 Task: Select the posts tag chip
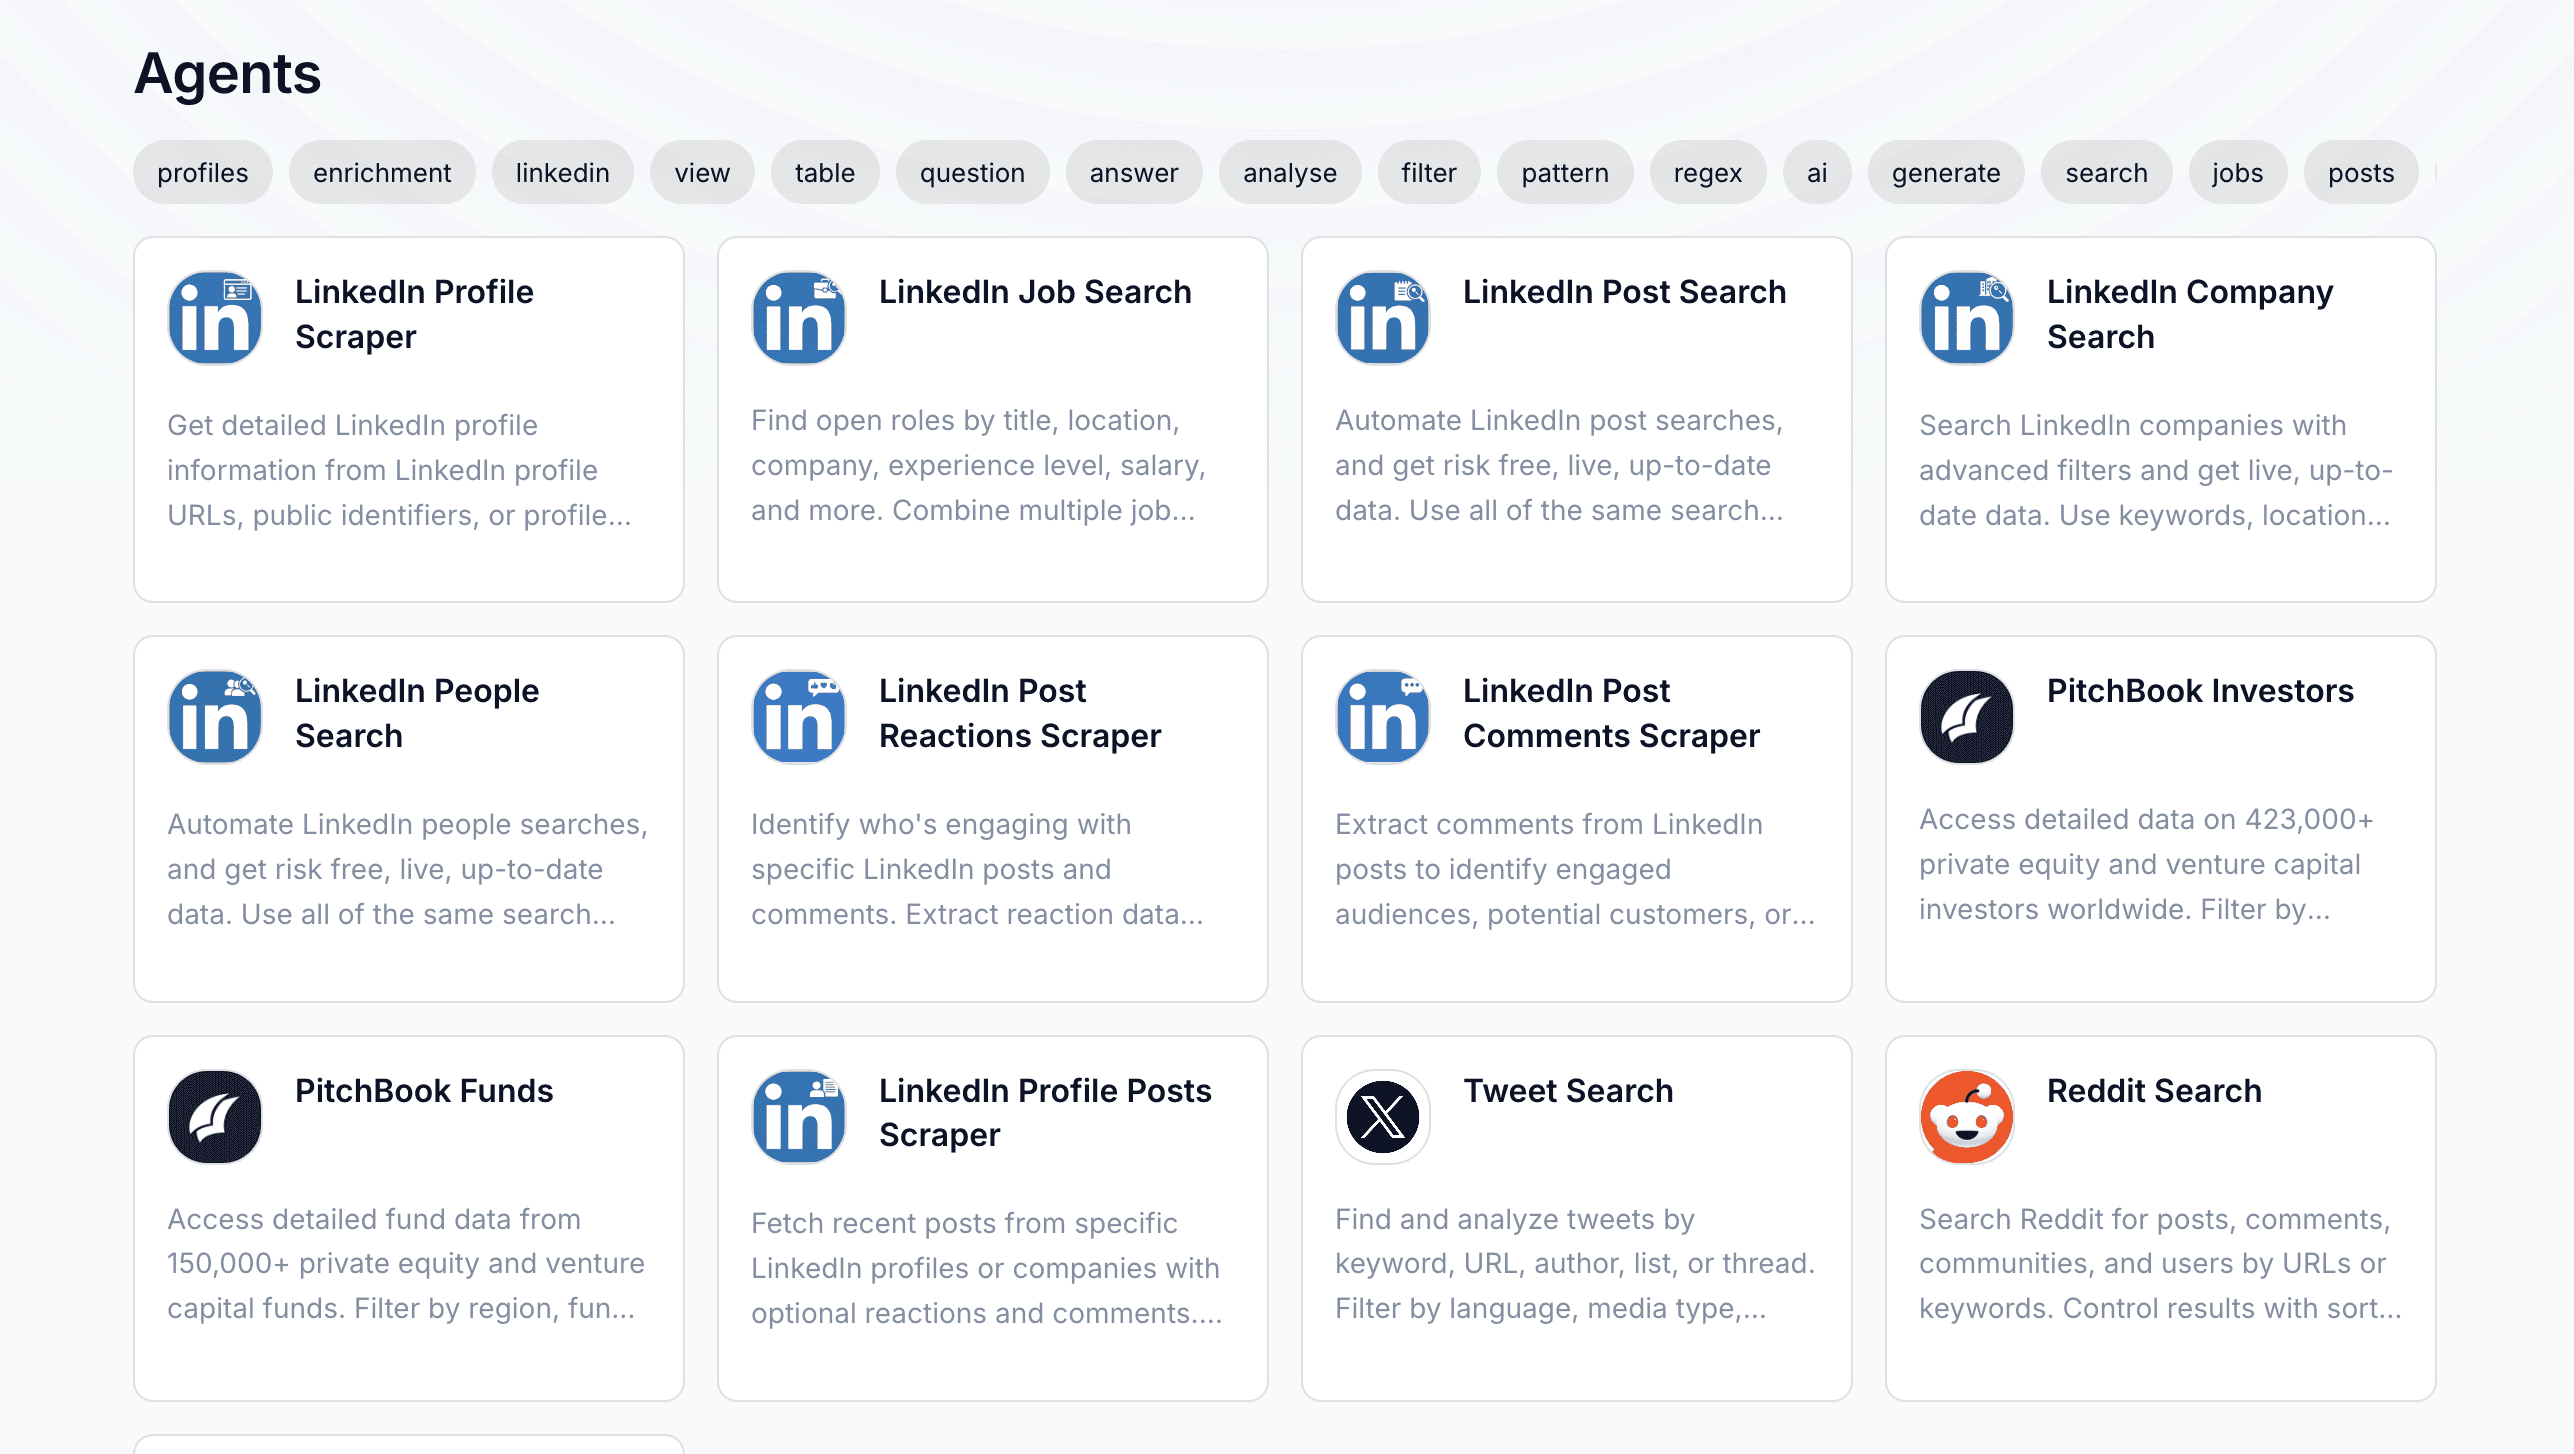click(2361, 173)
